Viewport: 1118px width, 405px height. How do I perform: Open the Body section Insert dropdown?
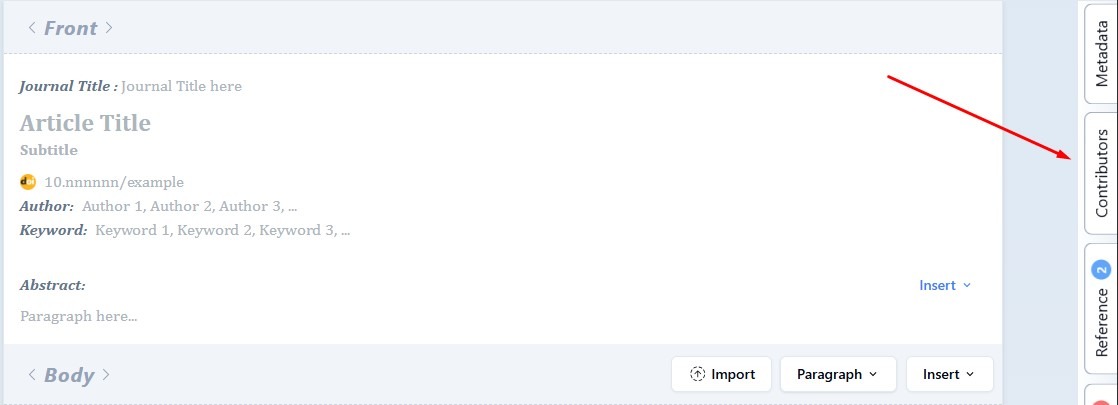point(948,374)
